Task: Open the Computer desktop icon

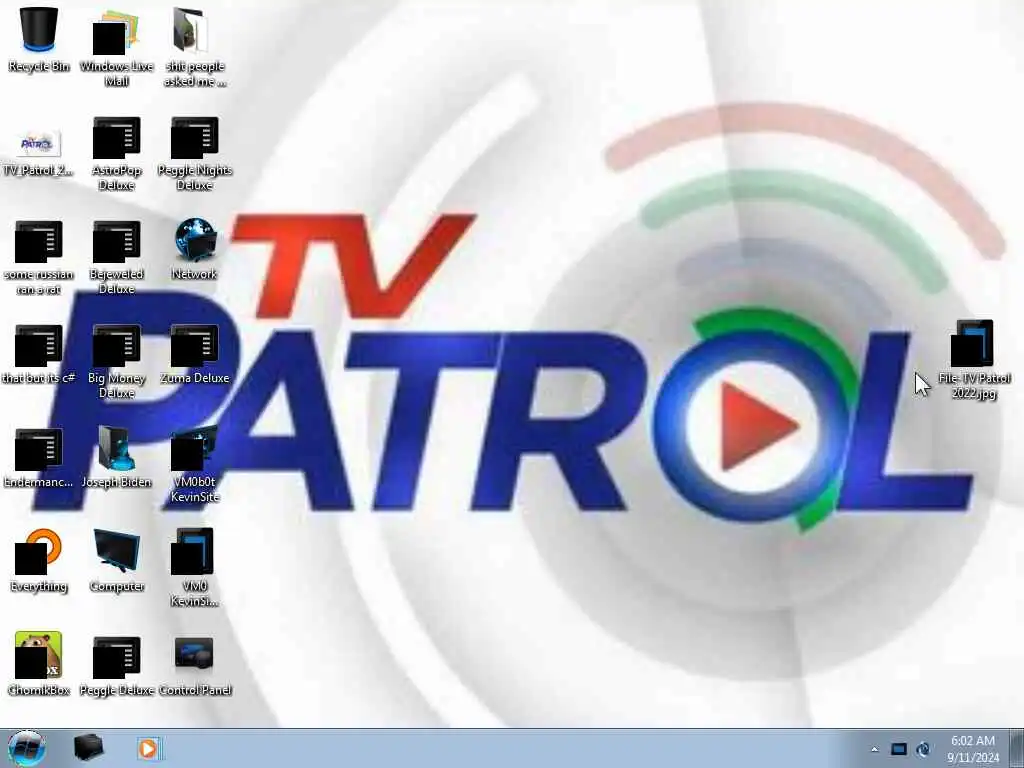Action: click(116, 561)
